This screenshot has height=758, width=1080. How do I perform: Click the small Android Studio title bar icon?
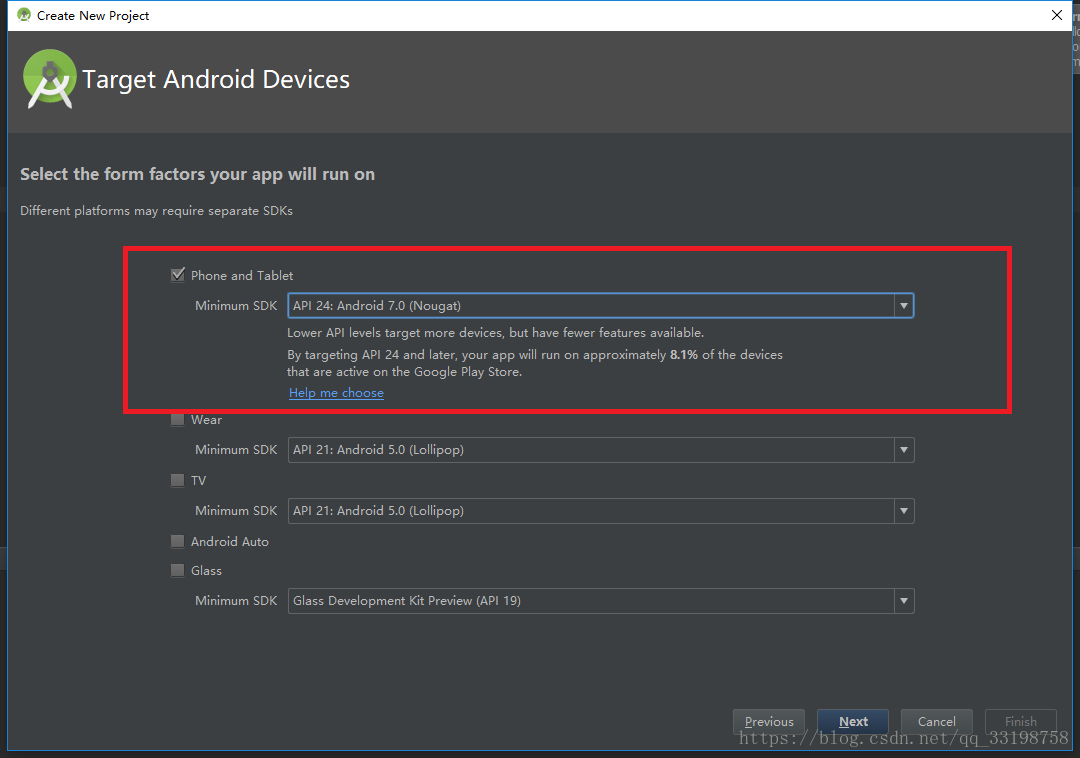24,15
